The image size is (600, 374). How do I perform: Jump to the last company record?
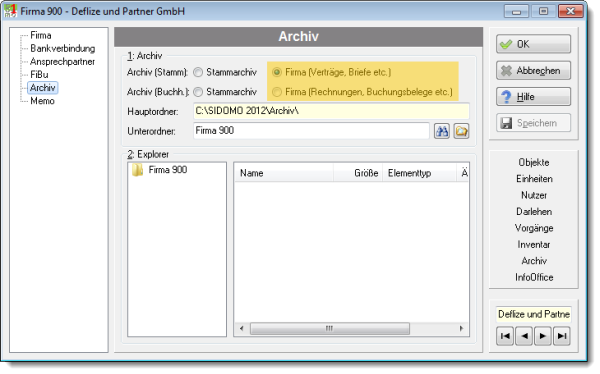(x=562, y=336)
